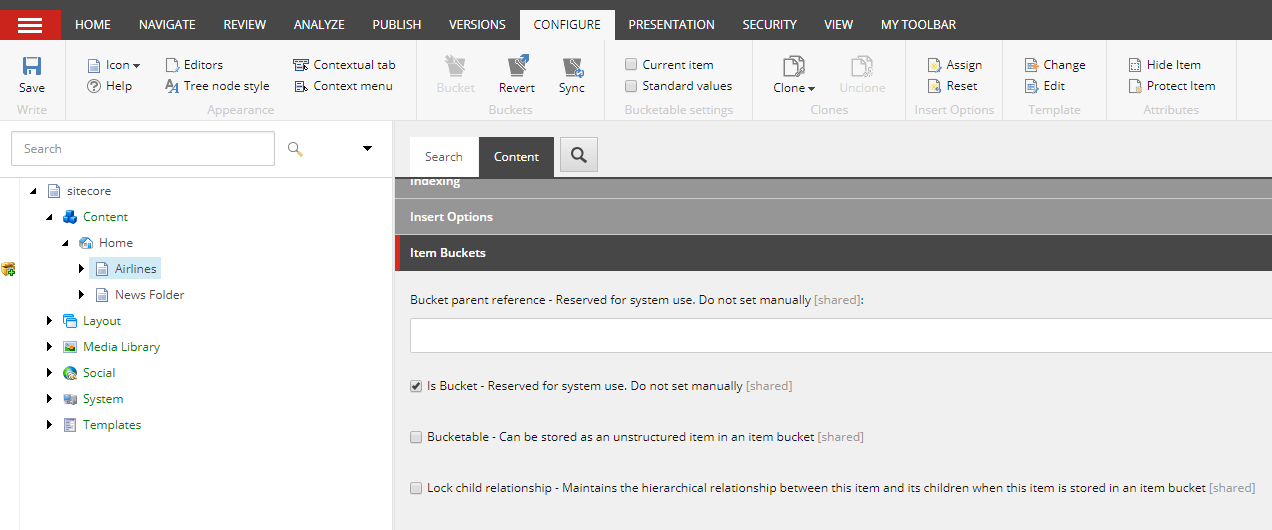Switch to the SECURITY ribbon tab
Image resolution: width=1272 pixels, height=530 pixels.
[770, 24]
